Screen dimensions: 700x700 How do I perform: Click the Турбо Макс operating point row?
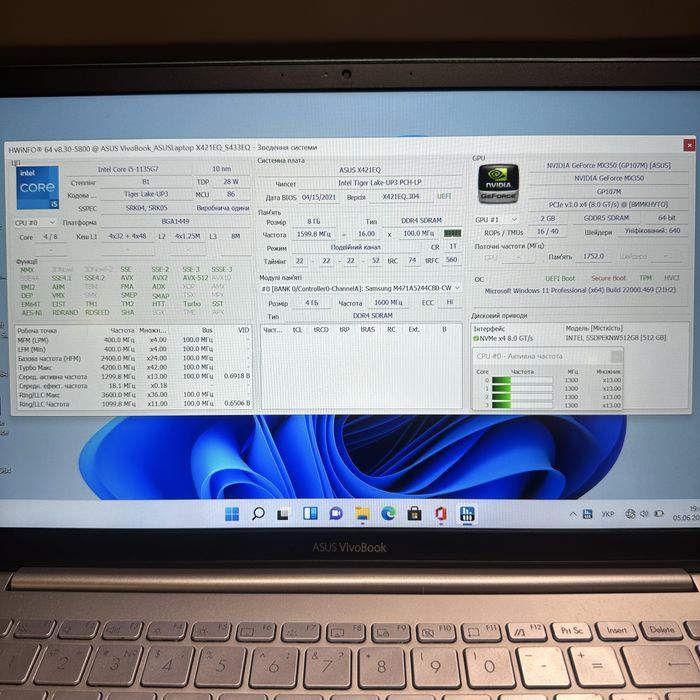coord(133,367)
